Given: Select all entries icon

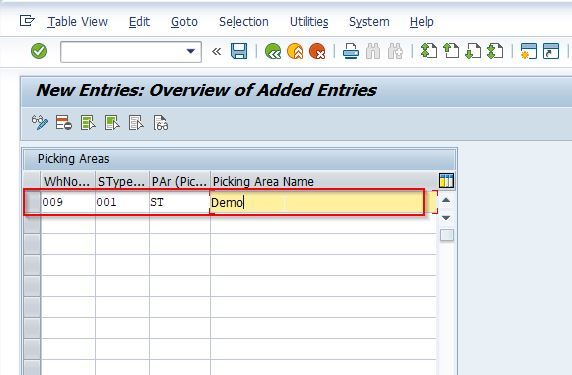Looking at the screenshot, I should click(x=88, y=123).
